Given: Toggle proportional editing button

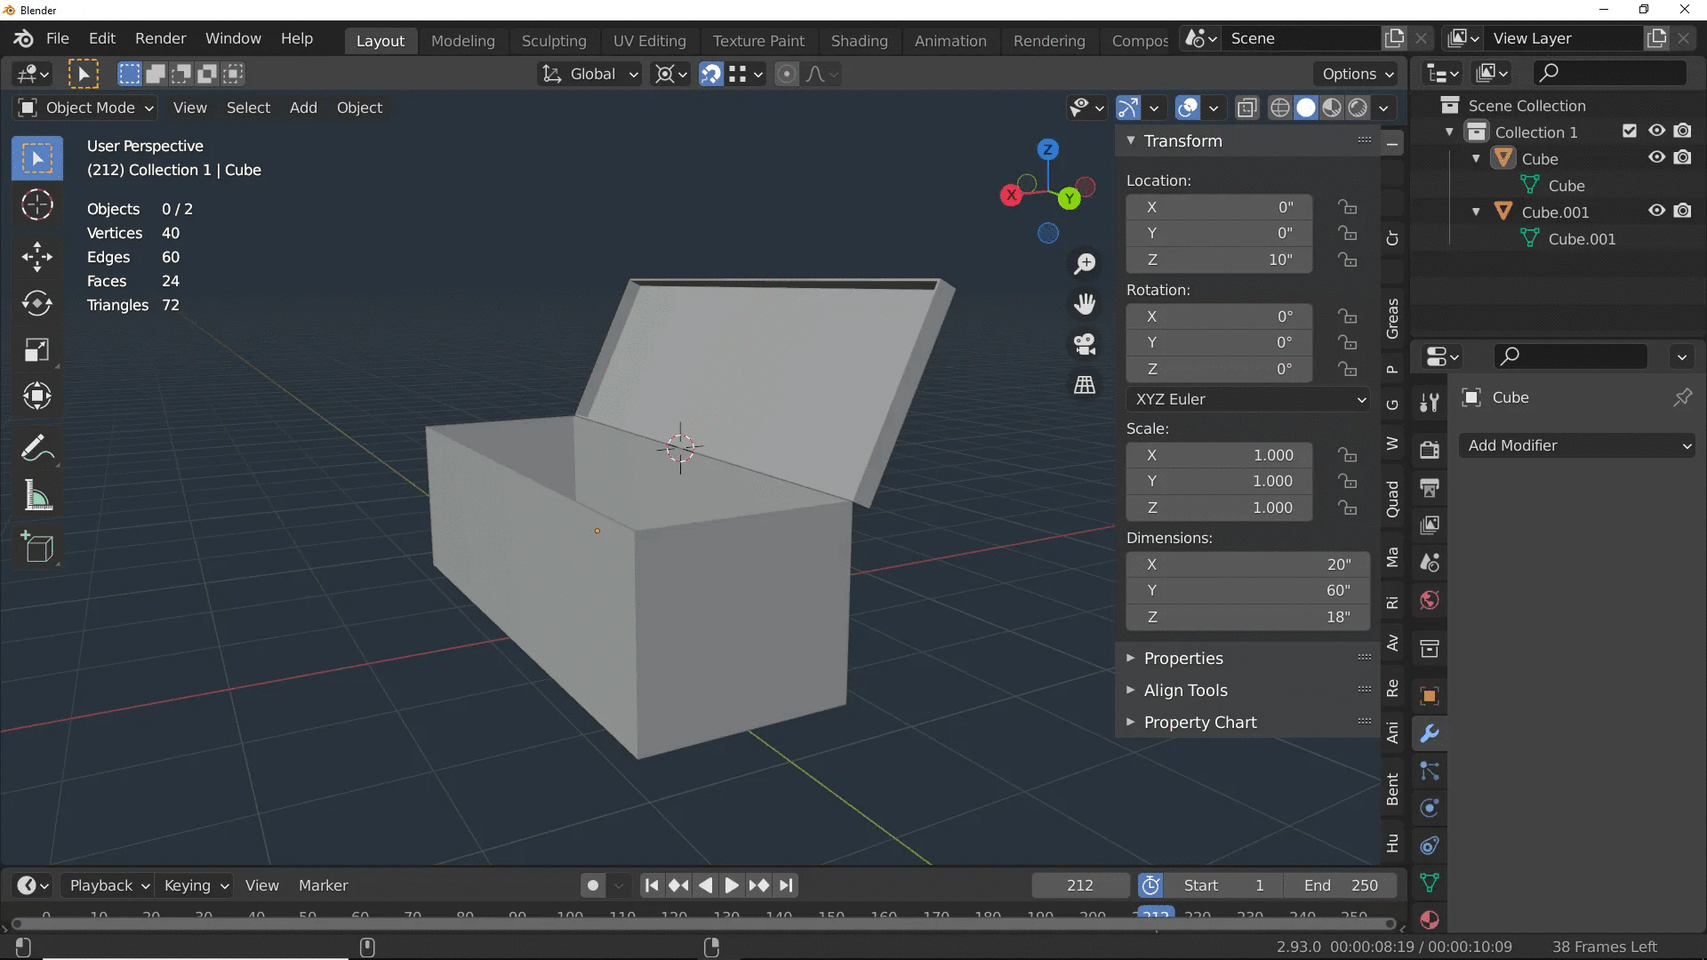Looking at the screenshot, I should click(787, 74).
